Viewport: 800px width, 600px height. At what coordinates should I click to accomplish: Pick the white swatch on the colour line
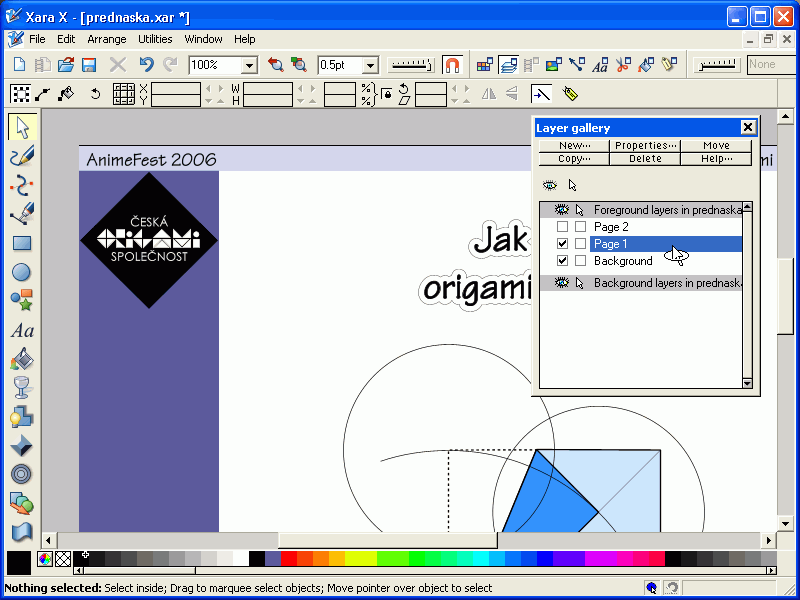(241, 558)
